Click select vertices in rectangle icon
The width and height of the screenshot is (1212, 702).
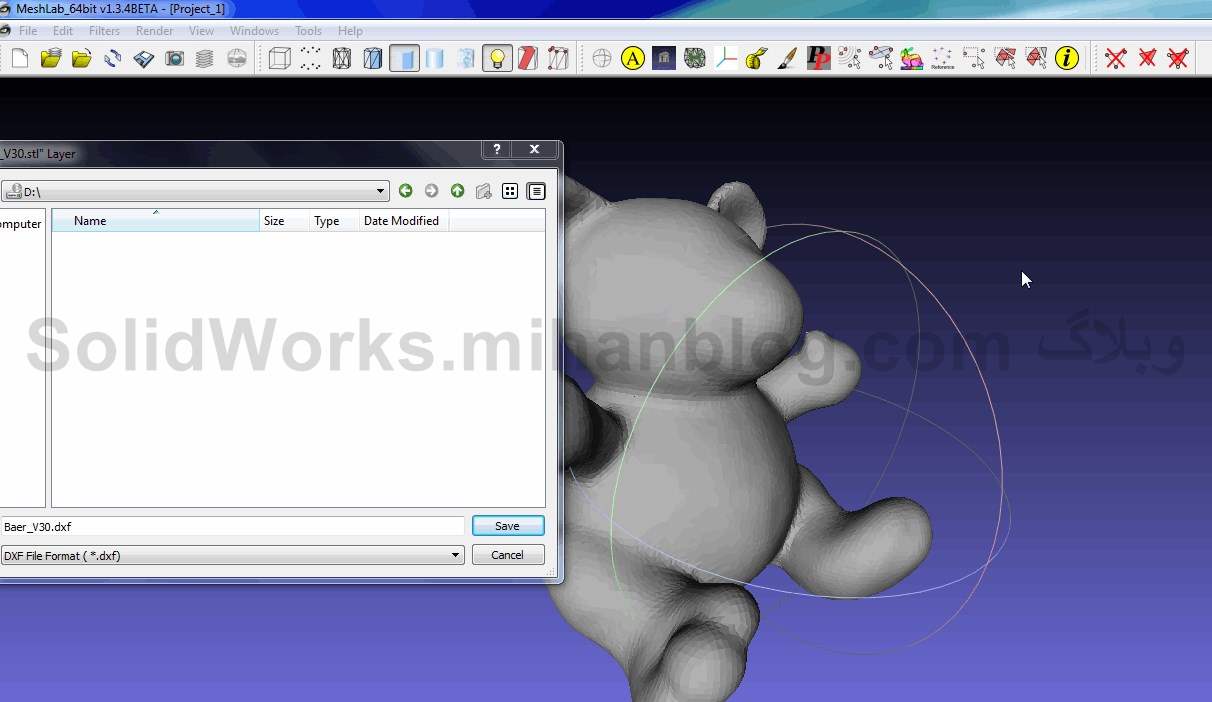[x=974, y=59]
